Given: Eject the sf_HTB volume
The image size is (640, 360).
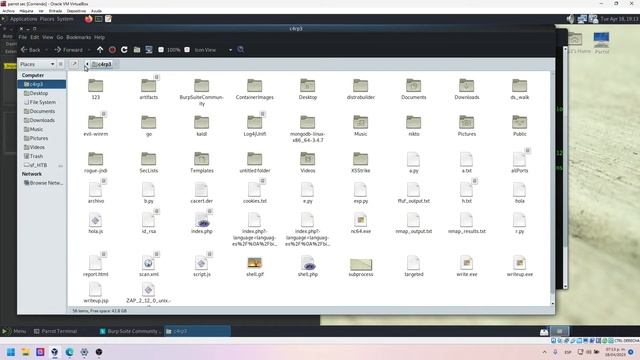Looking at the screenshot, I should (60, 165).
